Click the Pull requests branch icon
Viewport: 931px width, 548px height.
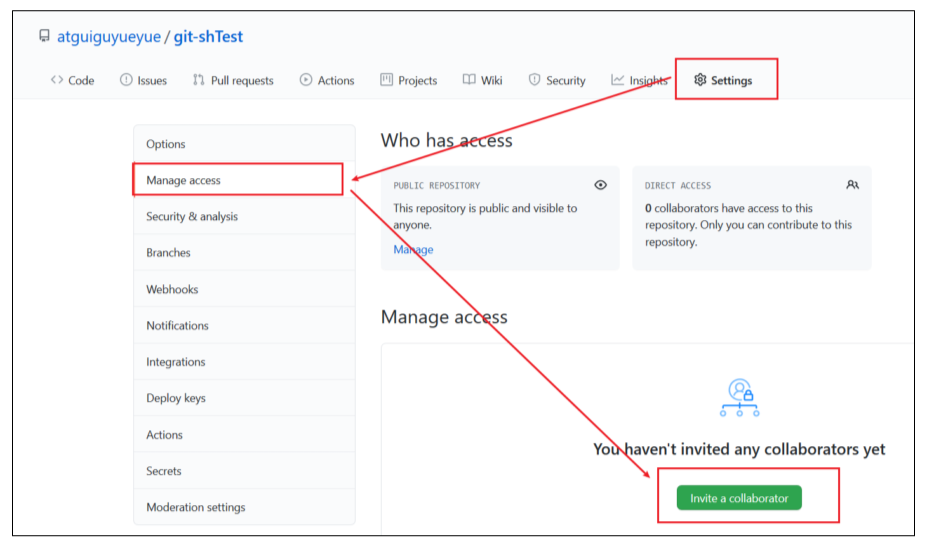click(198, 80)
